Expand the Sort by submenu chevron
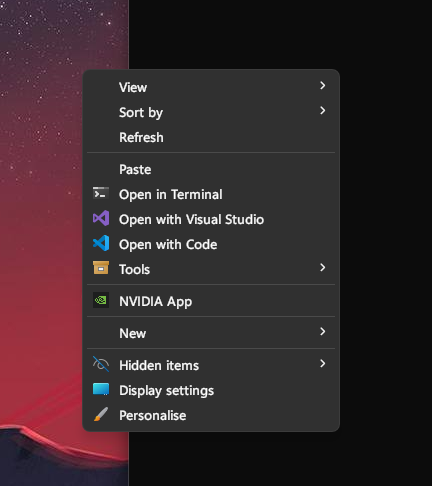Screen dimensions: 432x486 (322, 111)
